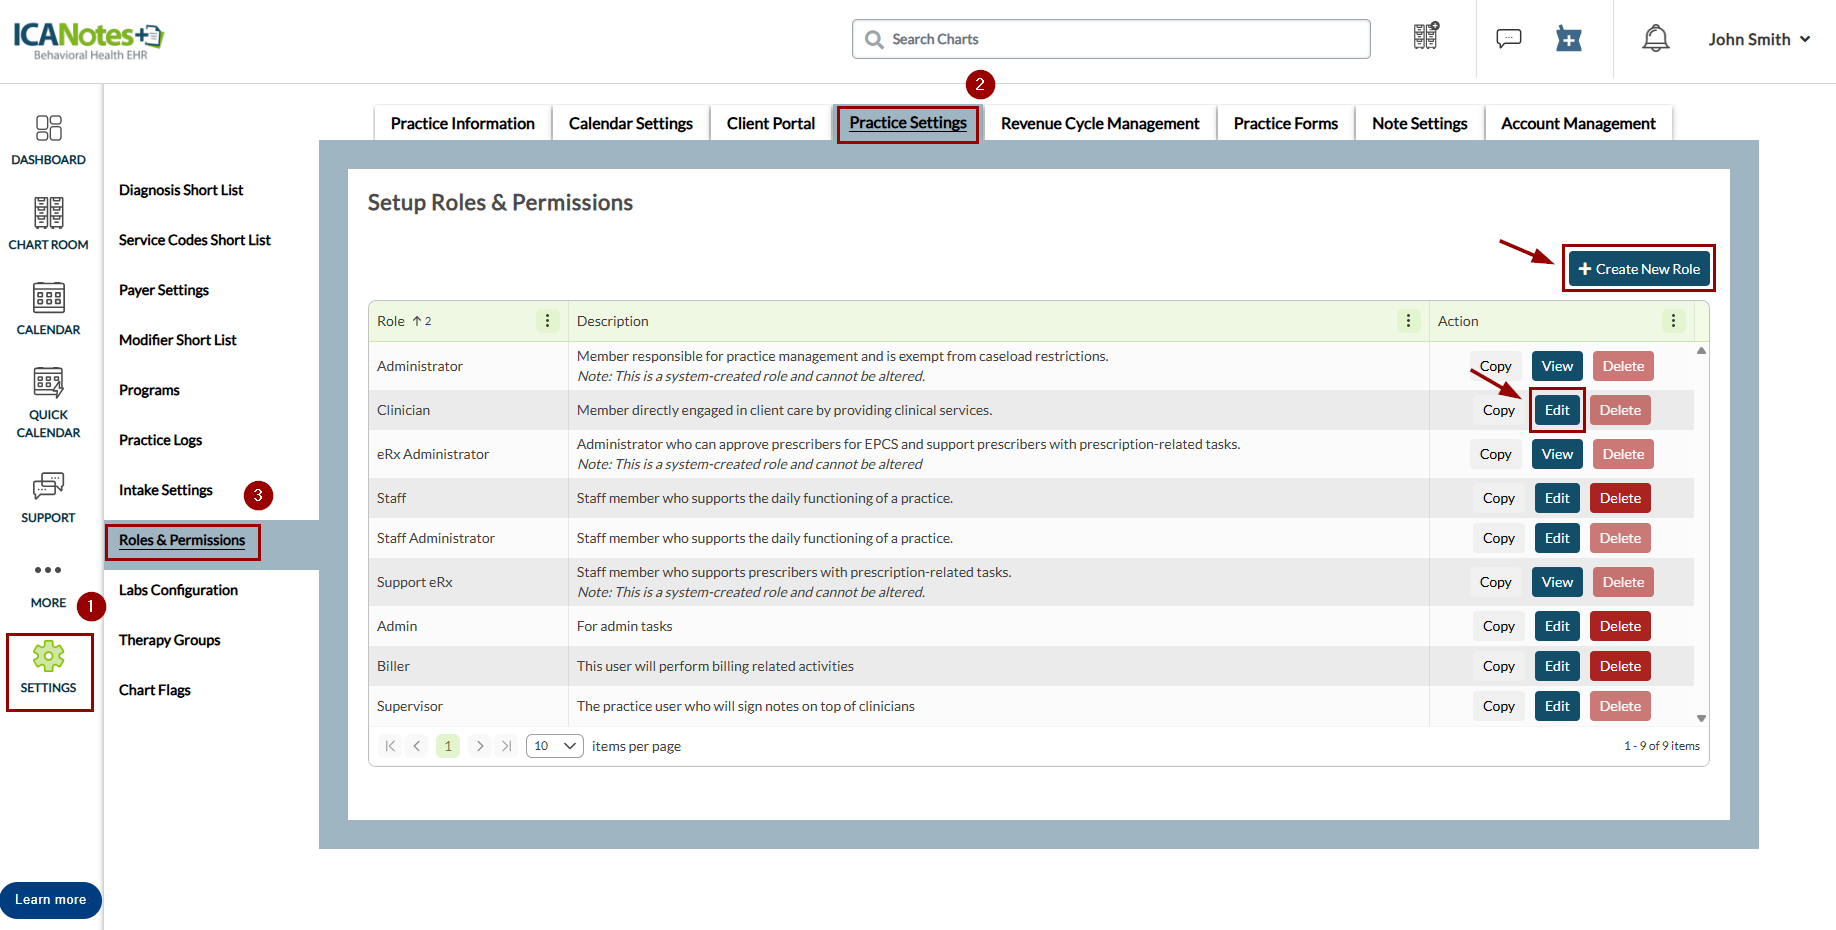View Practice Logs
Screen dimensions: 1836x930
tap(160, 440)
